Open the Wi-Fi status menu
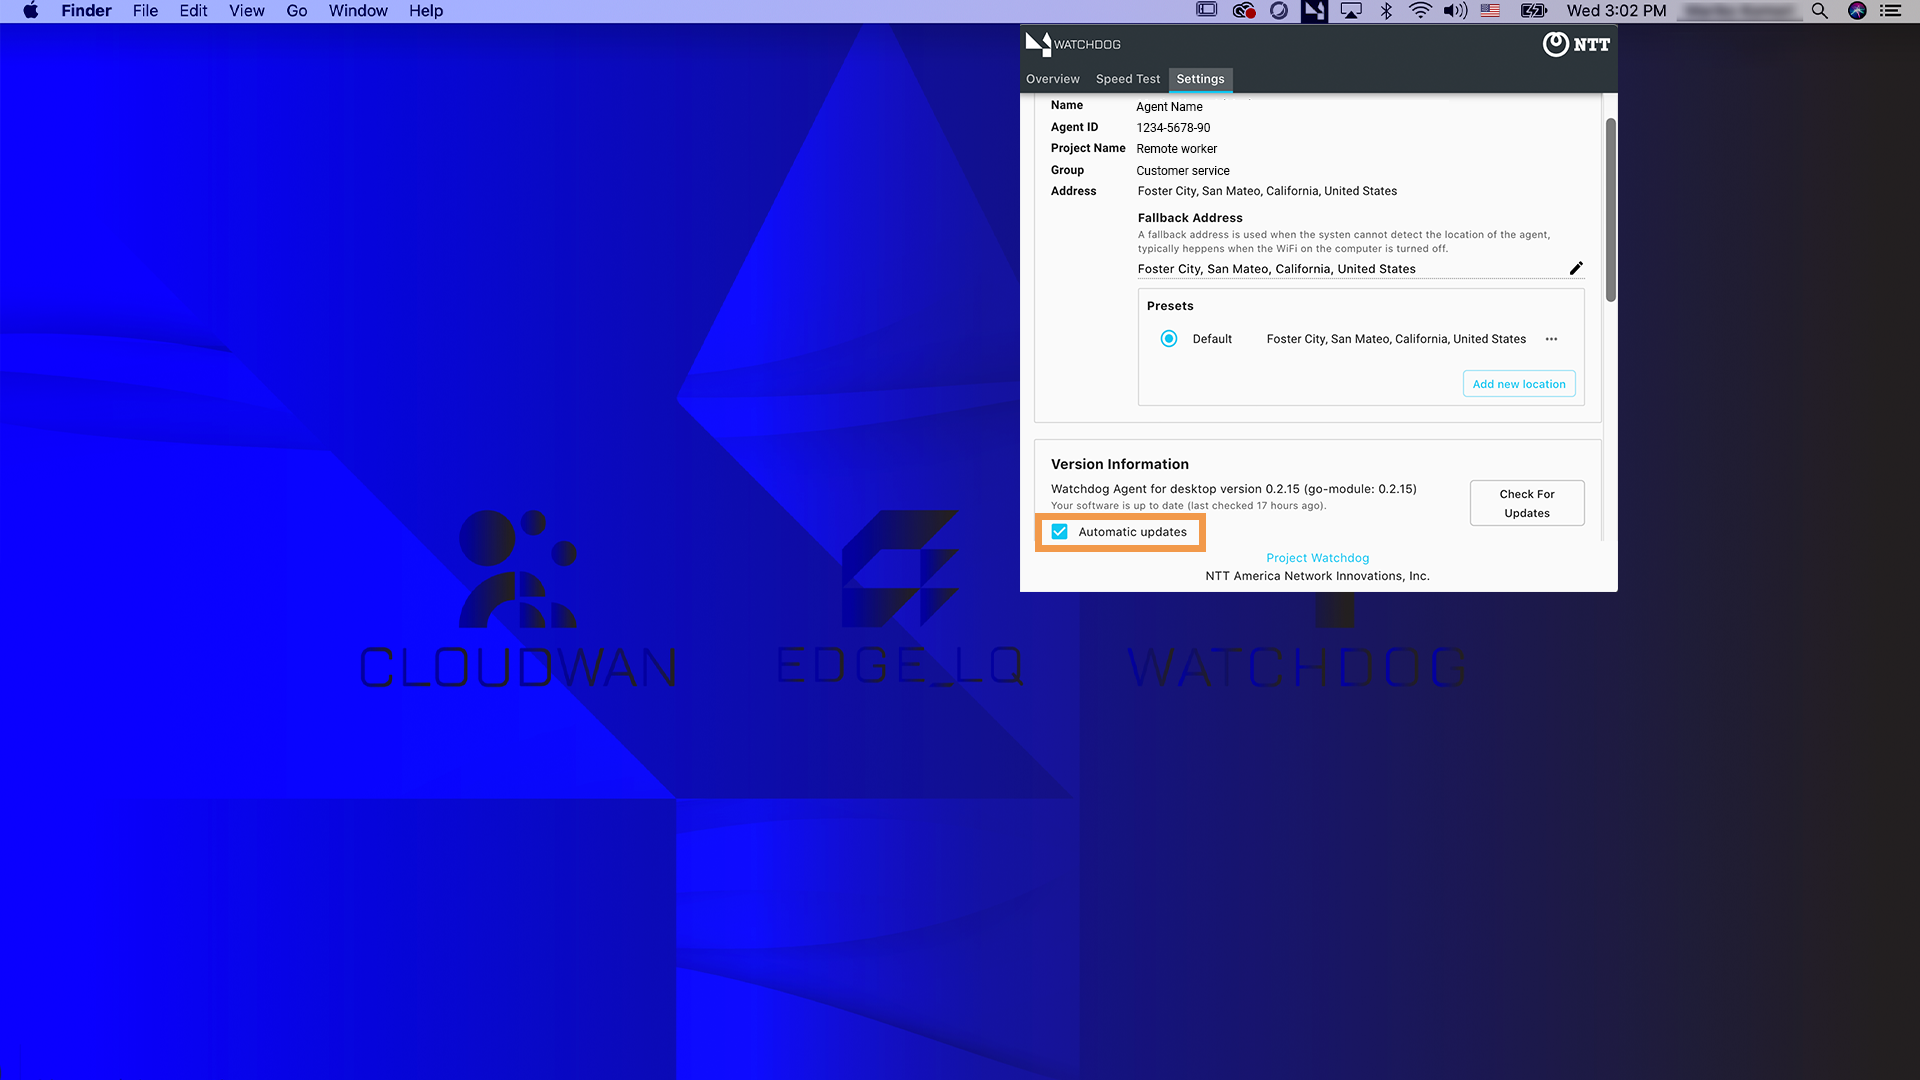Viewport: 1920px width, 1080px height. coord(1420,11)
